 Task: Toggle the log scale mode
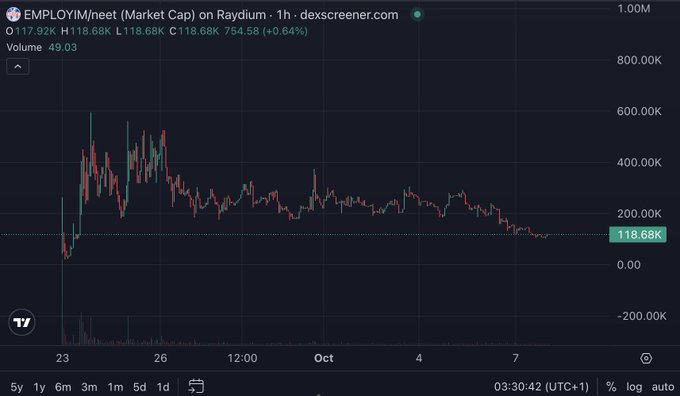tap(634, 386)
